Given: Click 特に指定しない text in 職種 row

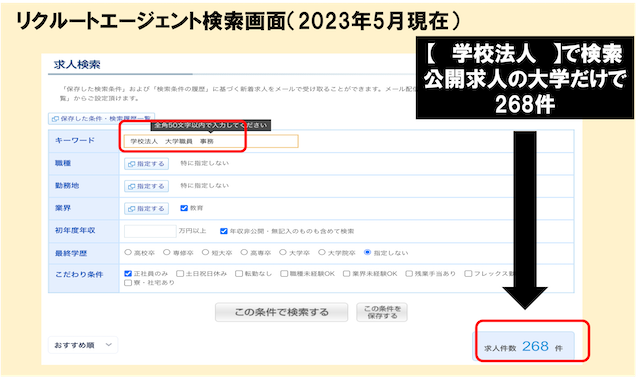Looking at the screenshot, I should pos(205,163).
